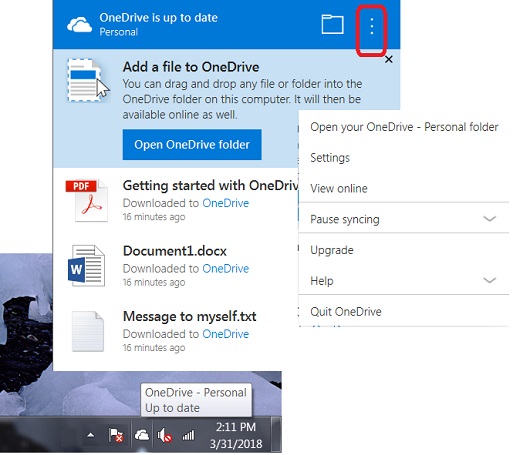Click the Pause syncing menu entry
The width and height of the screenshot is (520, 455).
pyautogui.click(x=404, y=219)
